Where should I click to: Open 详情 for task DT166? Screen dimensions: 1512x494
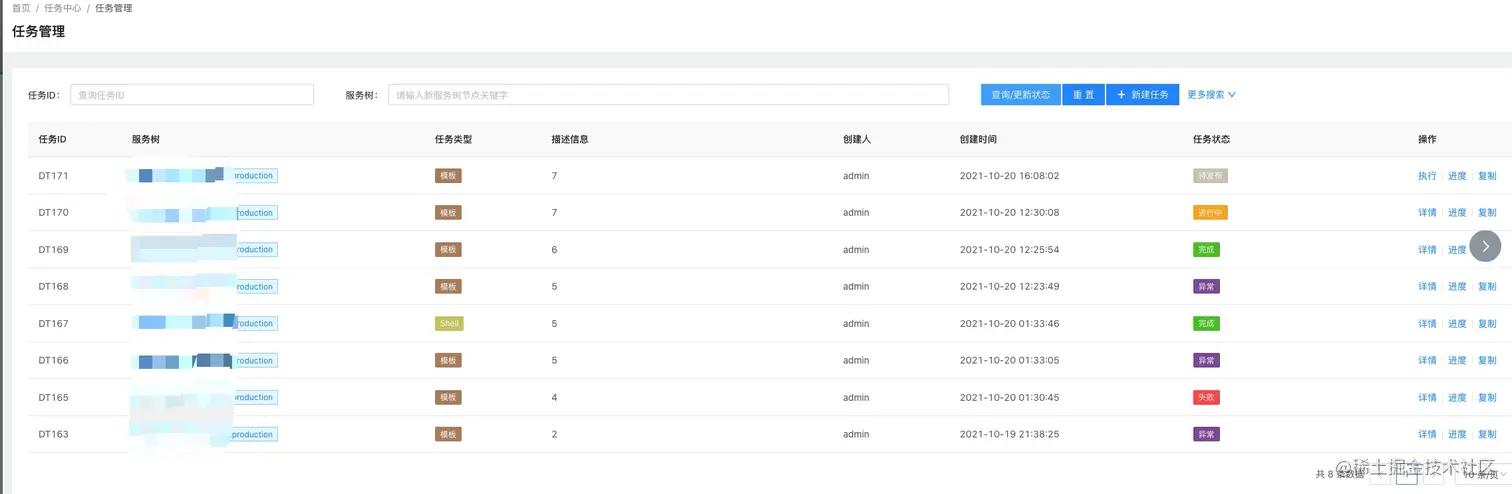pos(1427,361)
